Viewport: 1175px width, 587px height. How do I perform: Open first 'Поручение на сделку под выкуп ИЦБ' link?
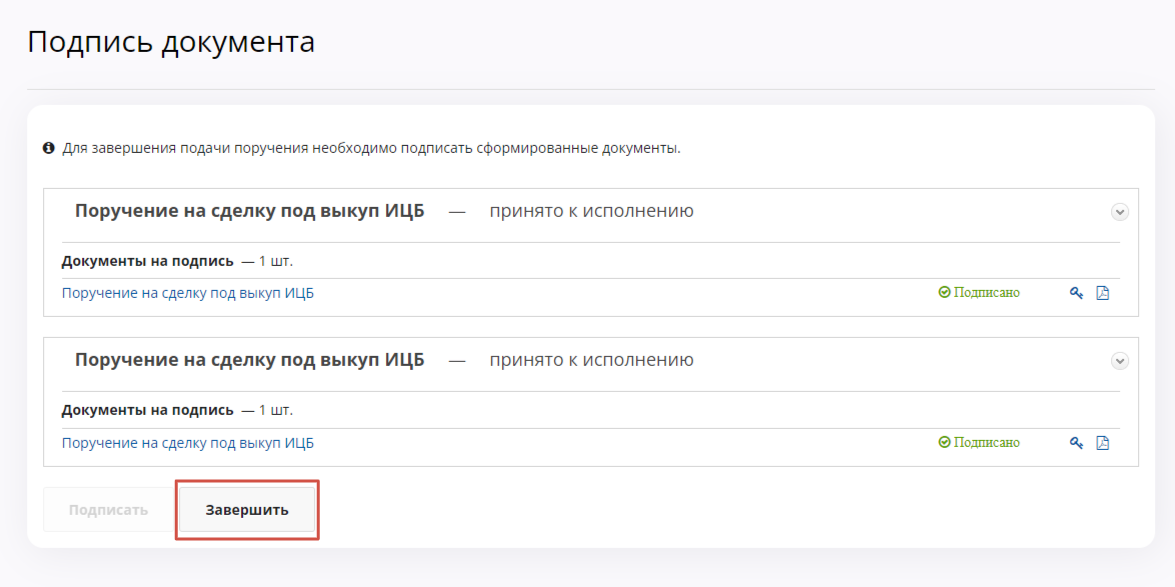click(188, 293)
